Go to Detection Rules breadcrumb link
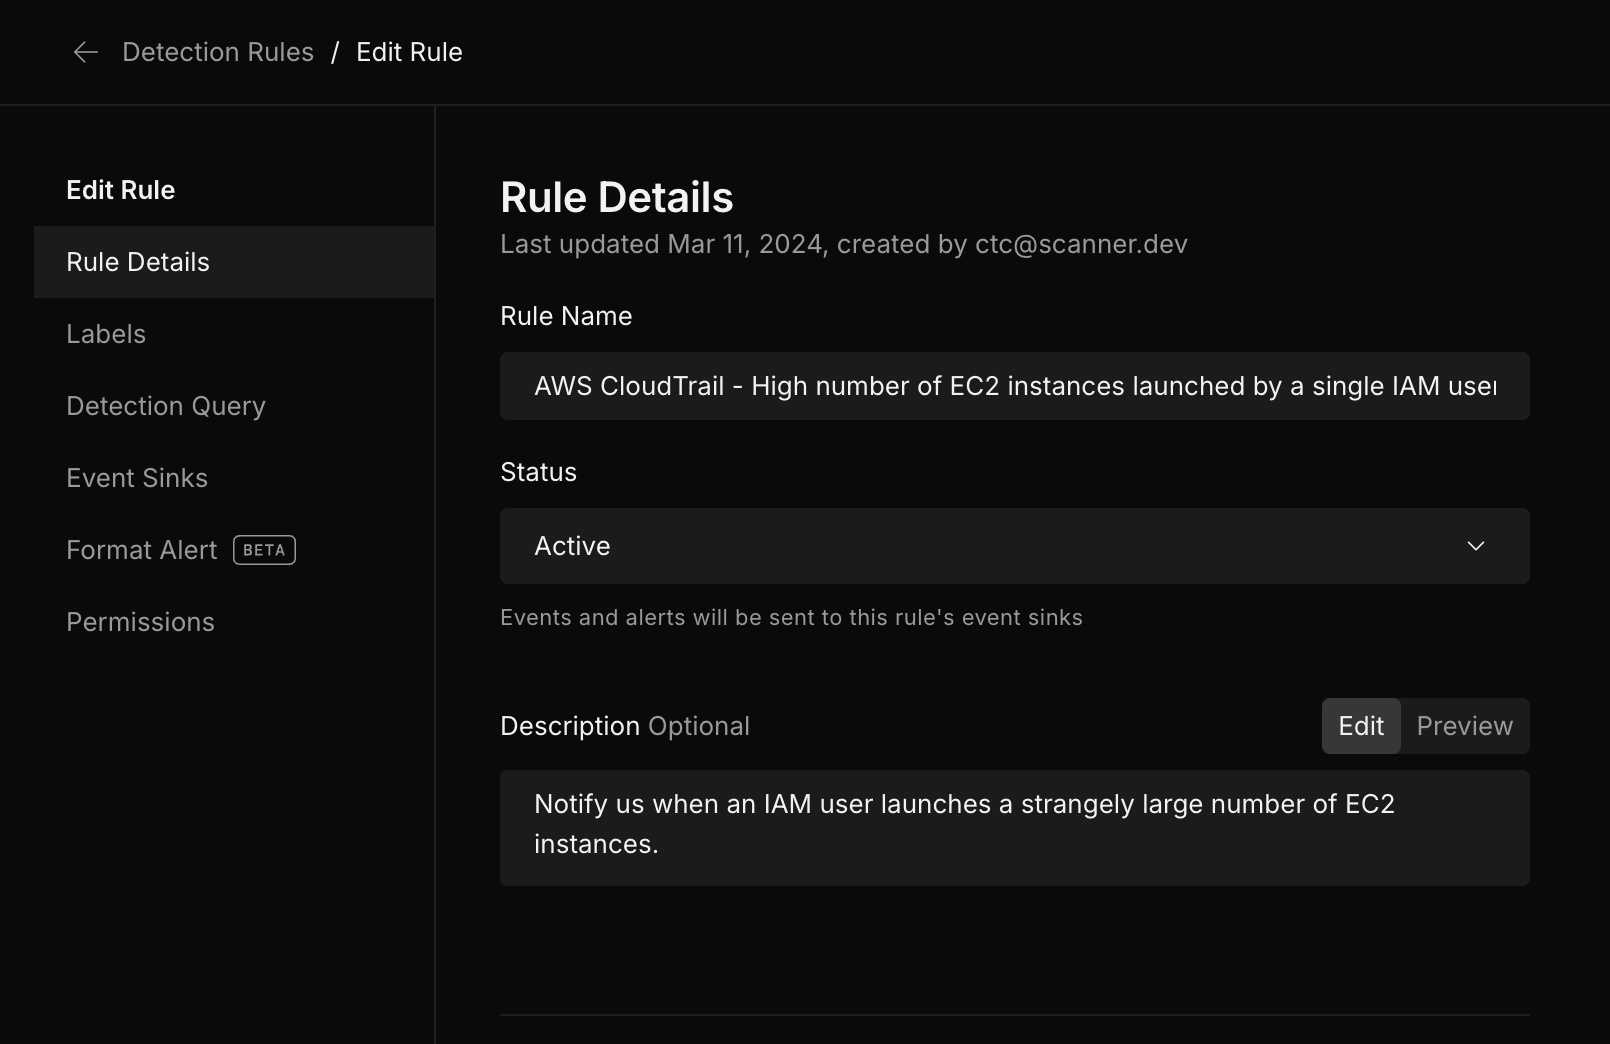The image size is (1610, 1044). coord(218,52)
